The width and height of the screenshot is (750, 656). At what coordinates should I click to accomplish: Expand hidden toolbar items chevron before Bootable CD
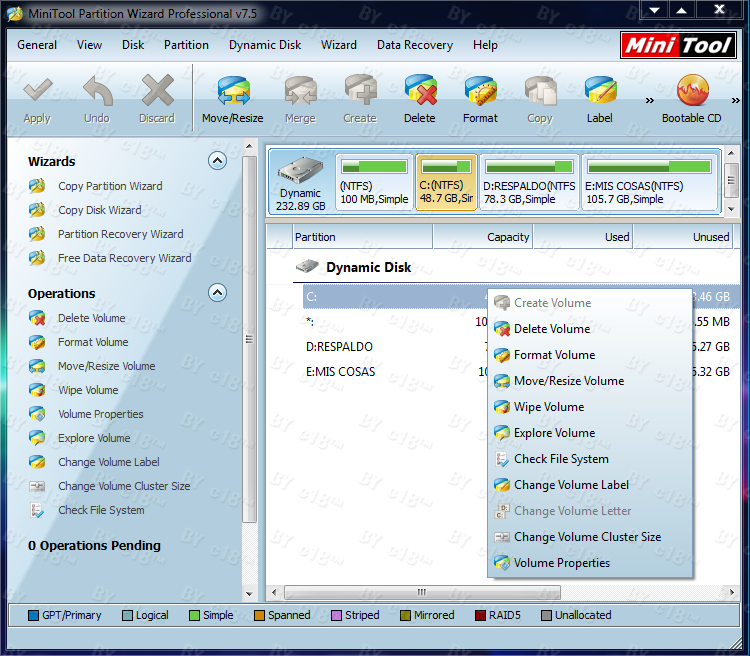pos(650,100)
